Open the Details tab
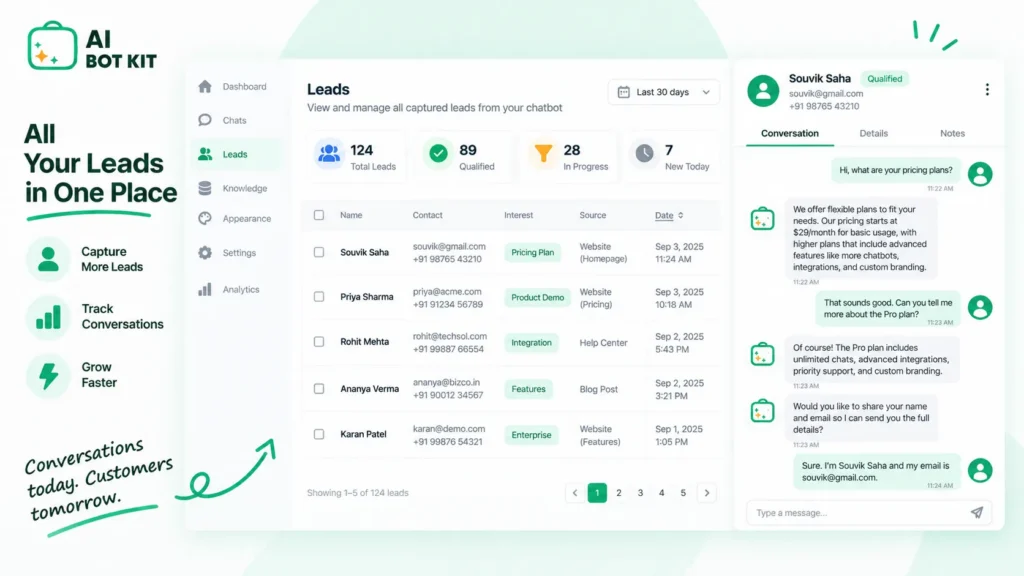Viewport: 1024px width, 576px height. pos(873,133)
